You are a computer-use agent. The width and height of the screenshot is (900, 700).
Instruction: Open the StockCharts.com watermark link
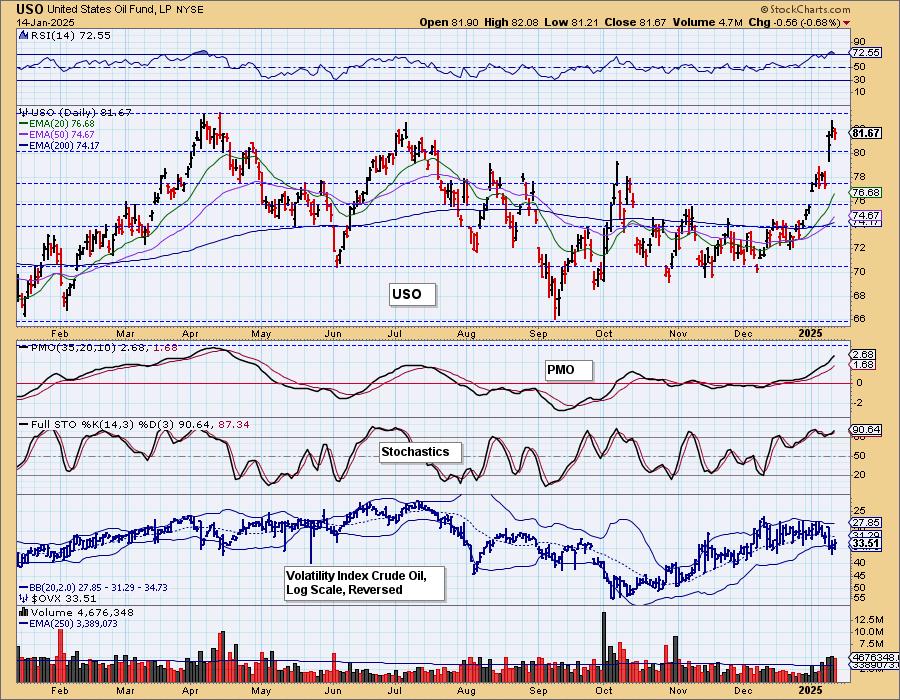click(x=805, y=9)
